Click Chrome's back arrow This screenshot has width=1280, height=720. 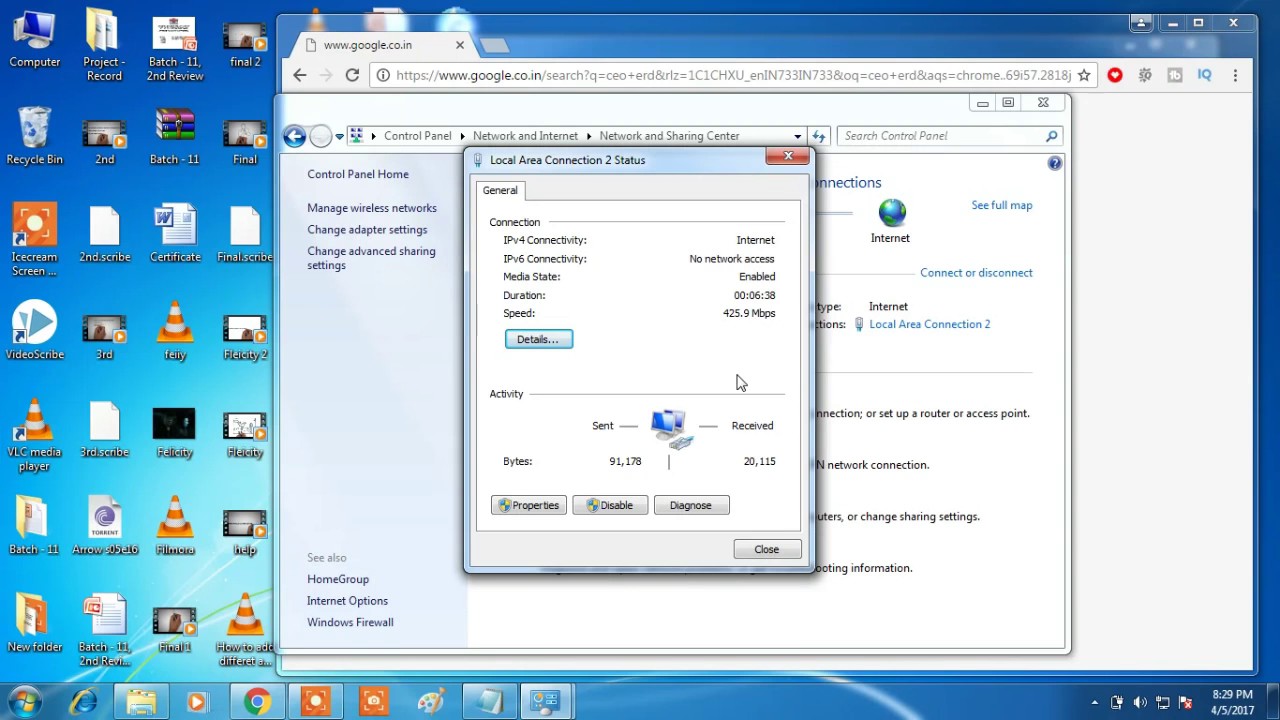300,75
